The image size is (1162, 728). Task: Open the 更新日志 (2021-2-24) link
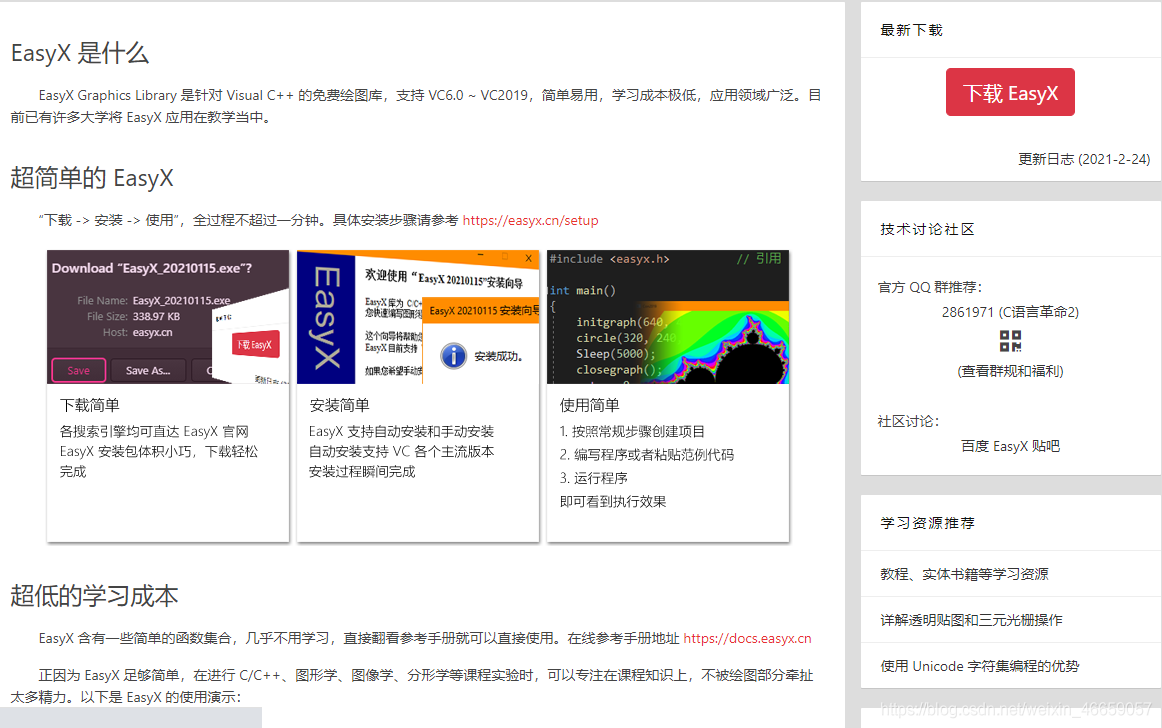[1083, 159]
